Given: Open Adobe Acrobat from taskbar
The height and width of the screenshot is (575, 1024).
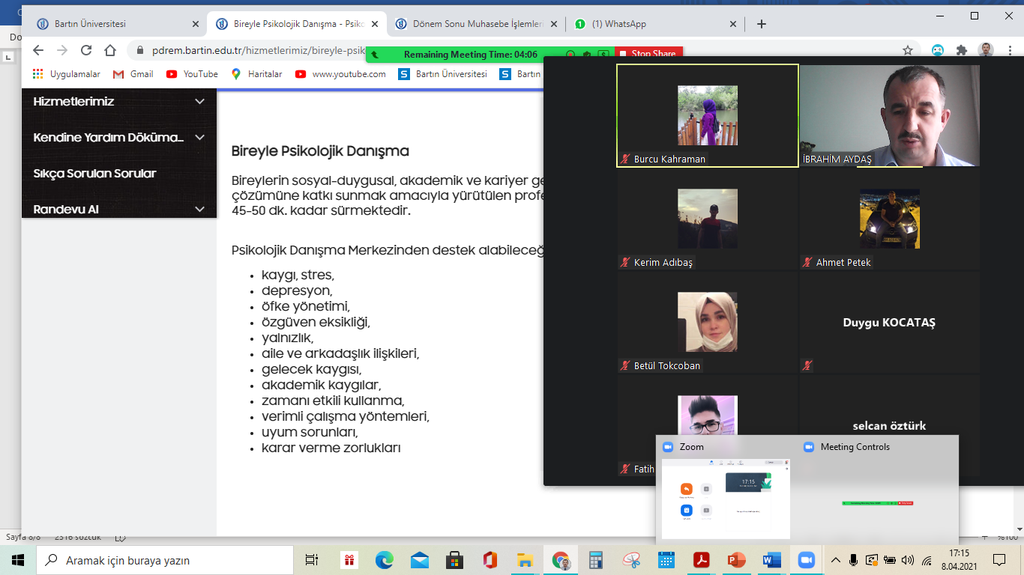Looking at the screenshot, I should point(701,560).
